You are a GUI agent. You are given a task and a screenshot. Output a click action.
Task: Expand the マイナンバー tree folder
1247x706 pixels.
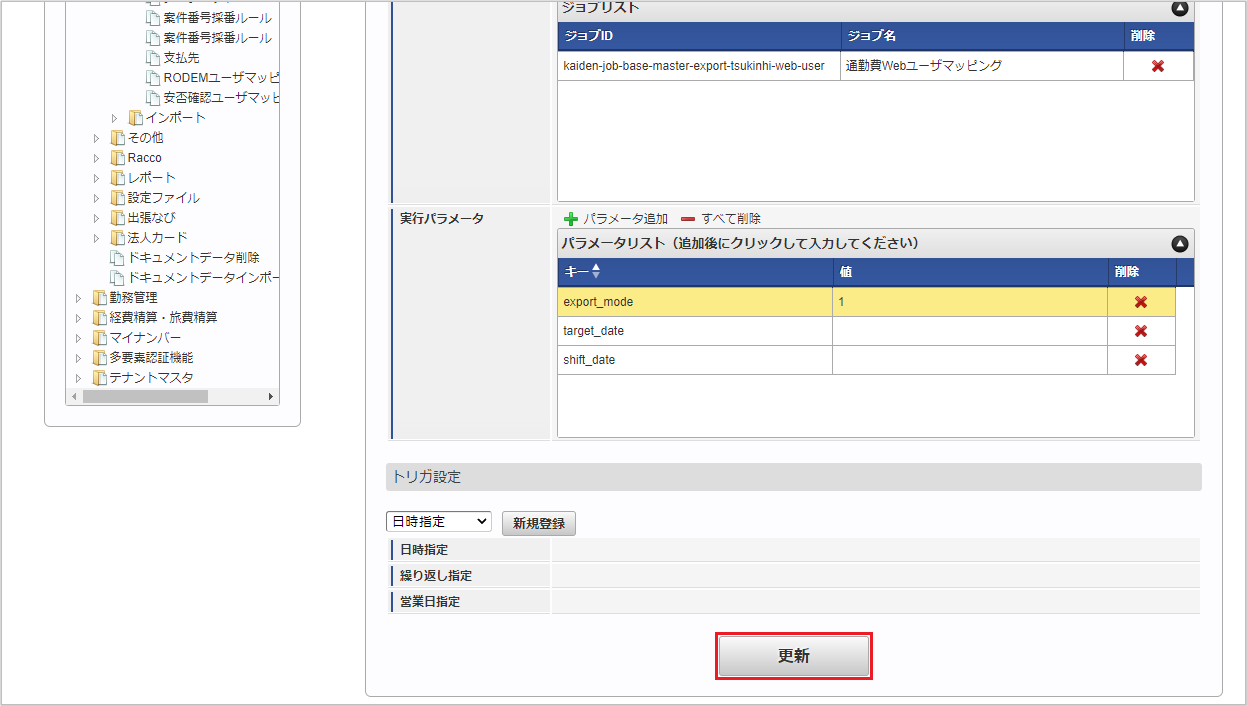pyautogui.click(x=79, y=338)
